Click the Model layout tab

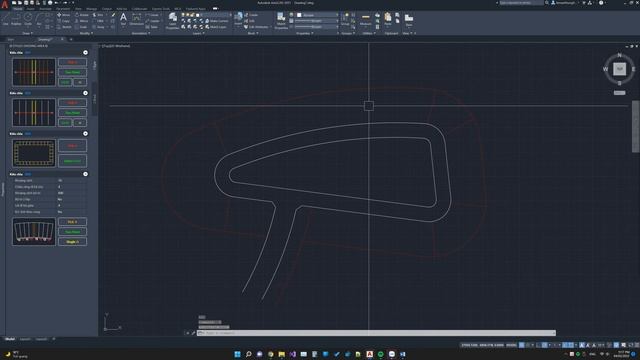point(10,339)
